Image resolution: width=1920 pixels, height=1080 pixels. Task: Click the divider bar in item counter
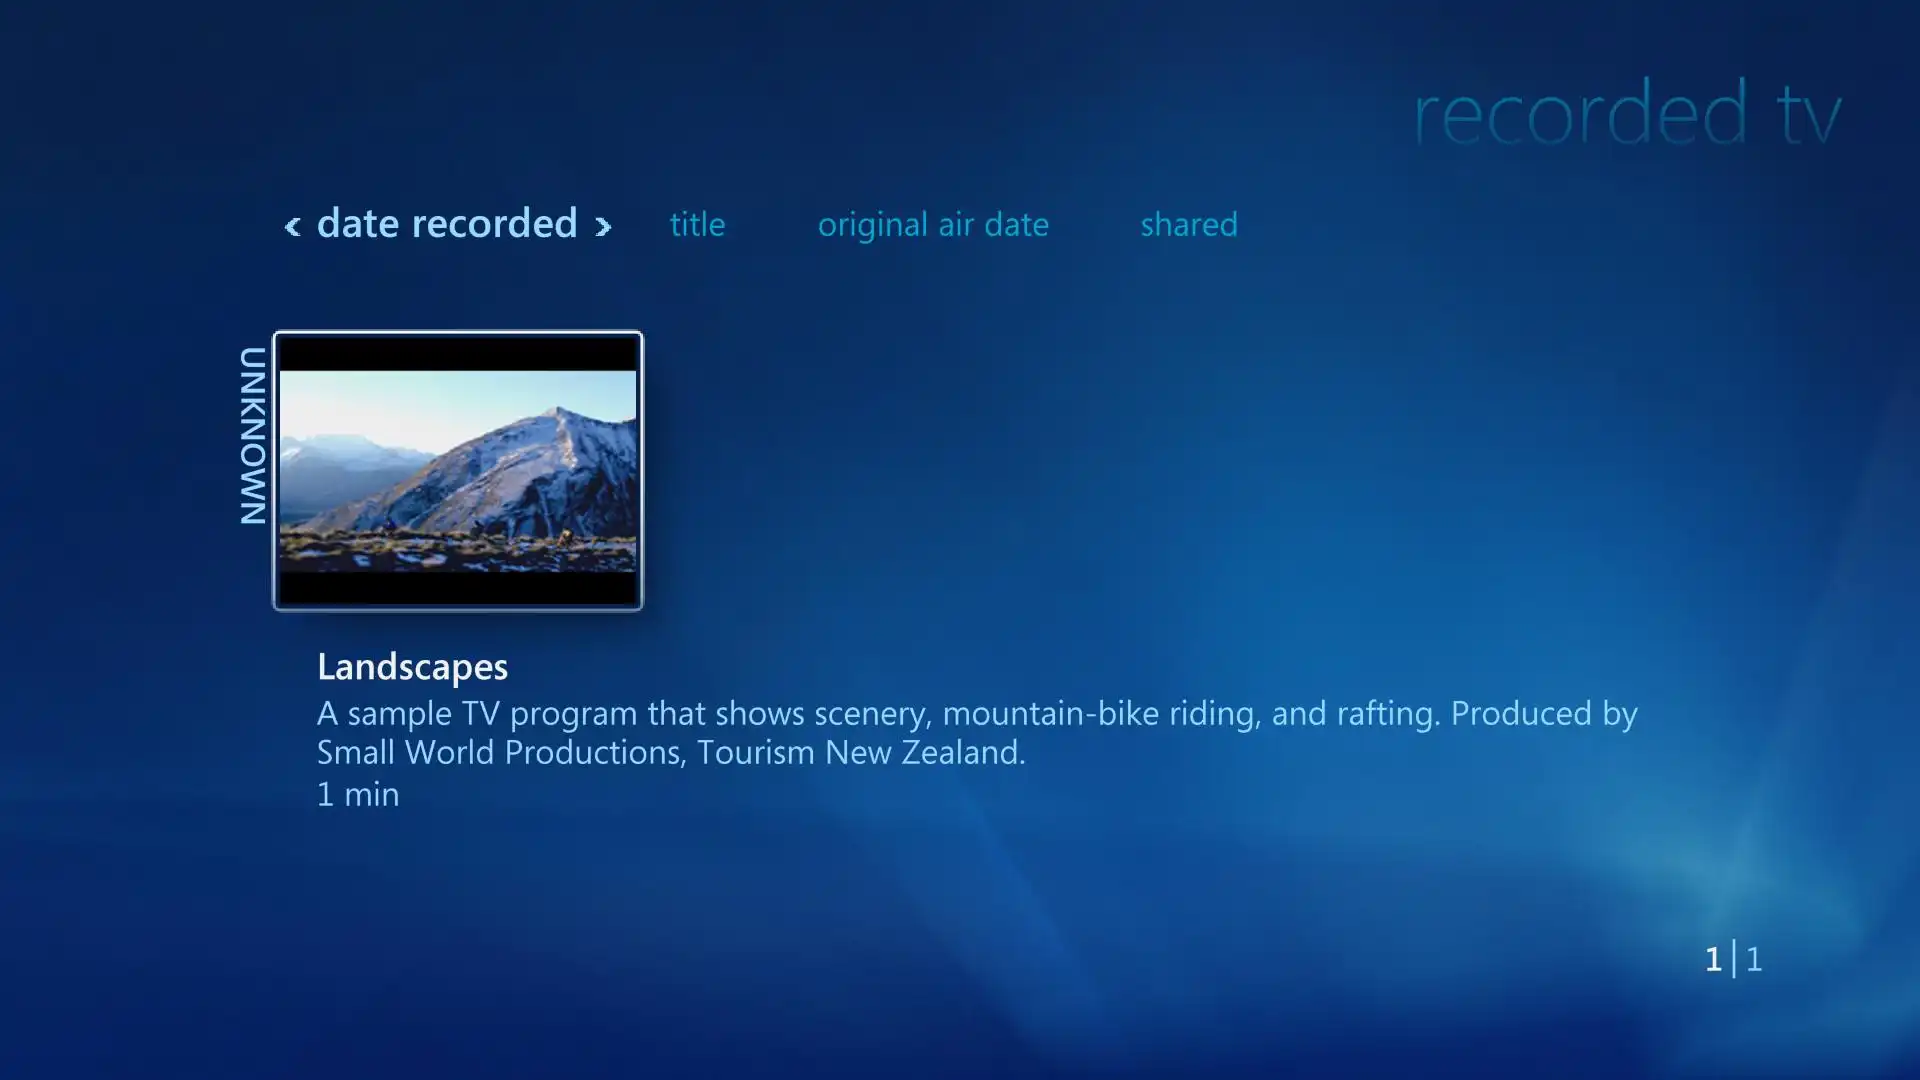pos(1734,960)
